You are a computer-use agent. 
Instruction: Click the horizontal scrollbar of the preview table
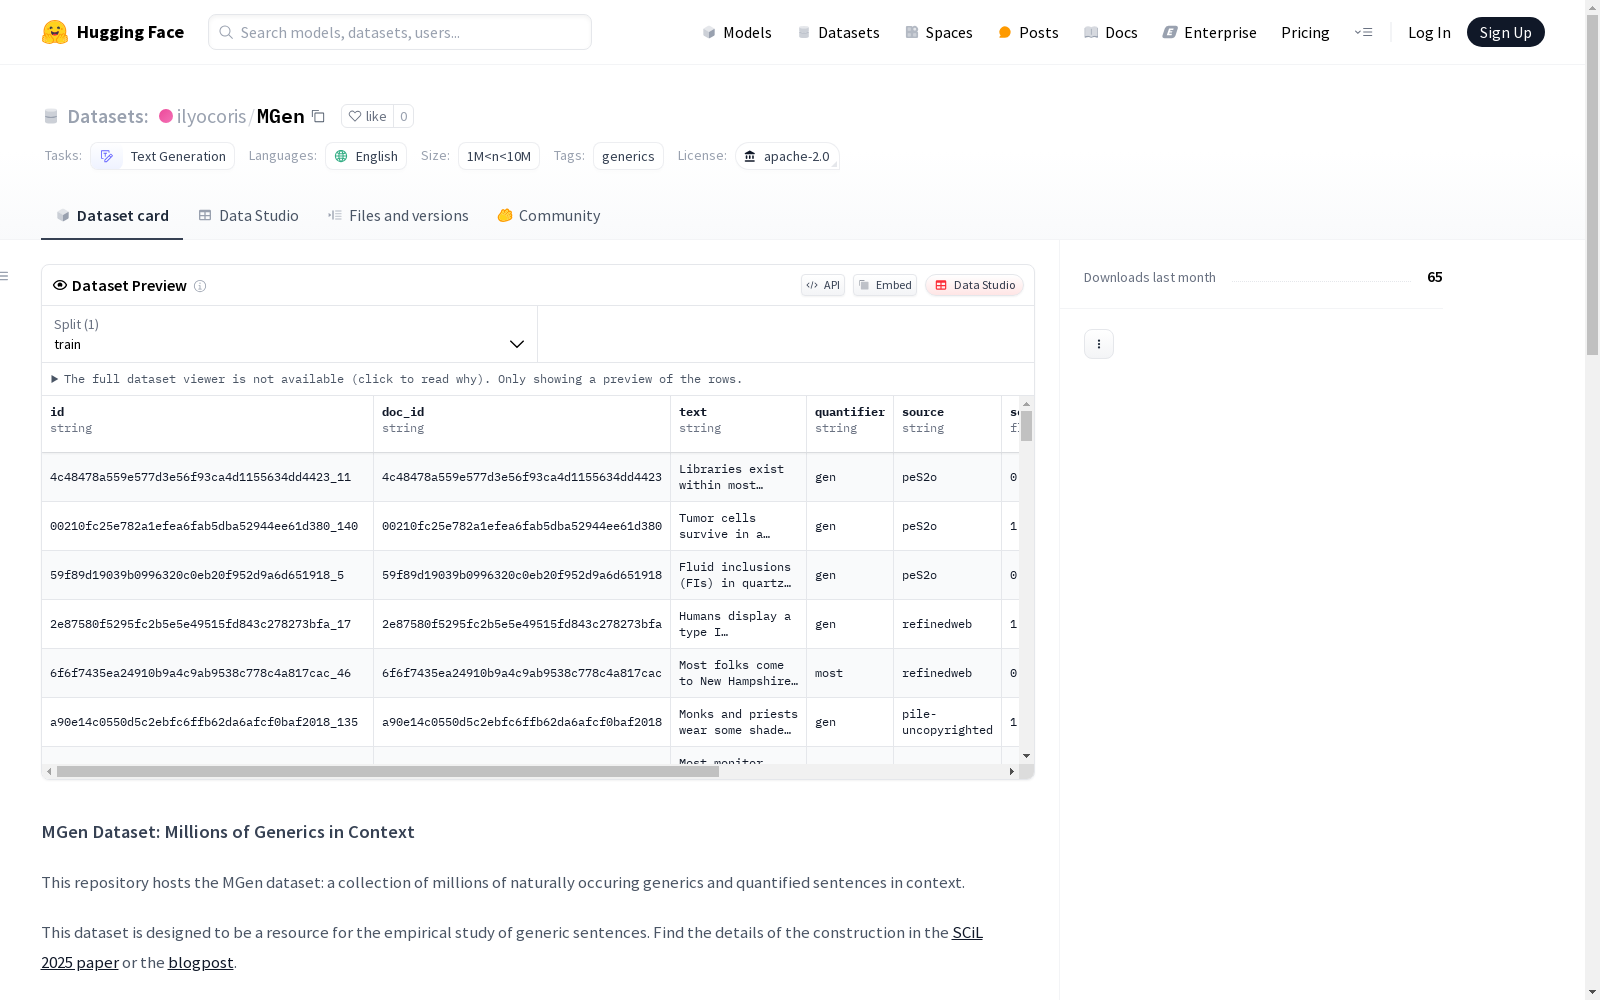point(388,772)
